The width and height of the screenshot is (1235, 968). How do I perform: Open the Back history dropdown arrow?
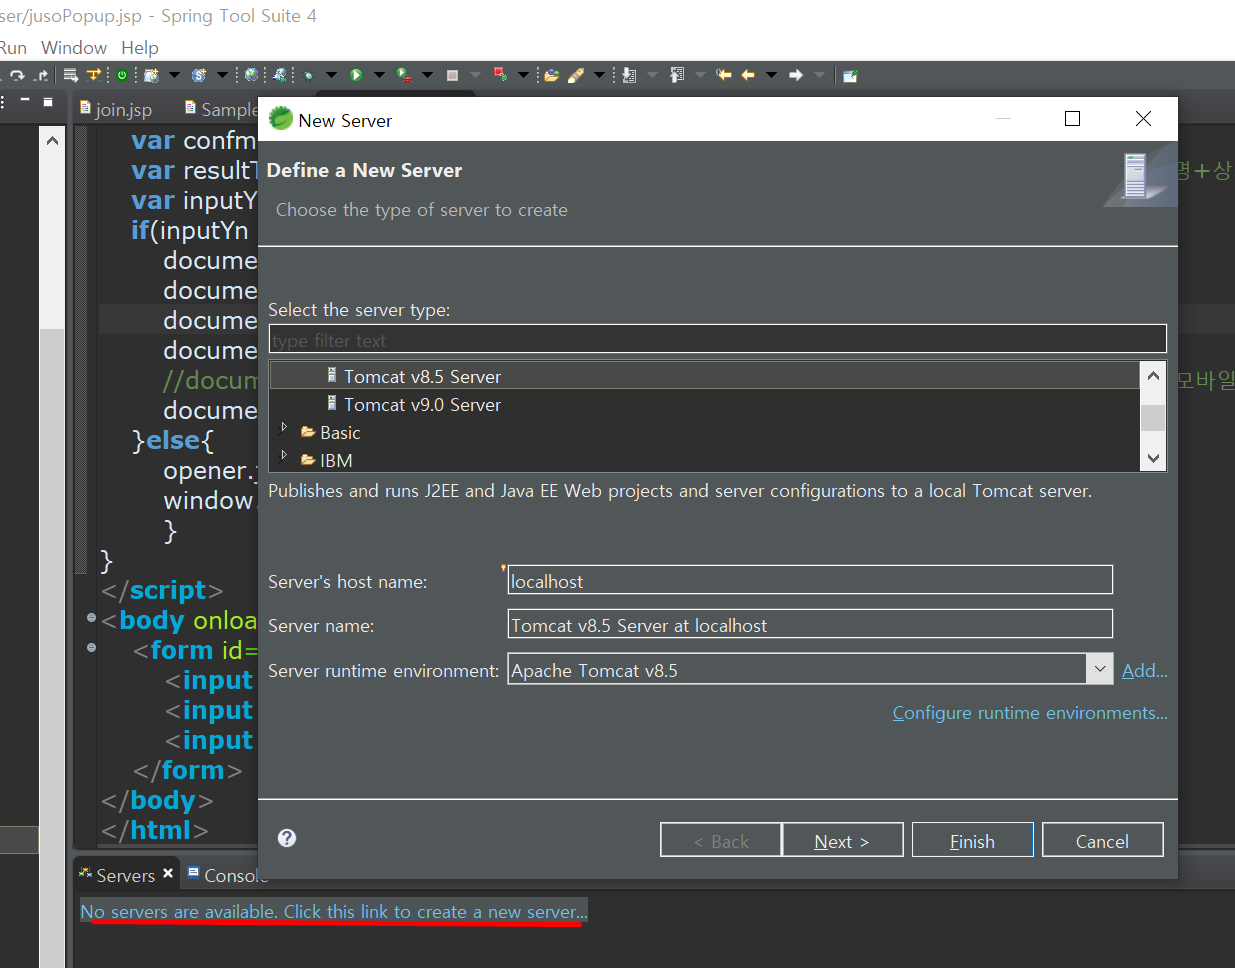coord(771,75)
